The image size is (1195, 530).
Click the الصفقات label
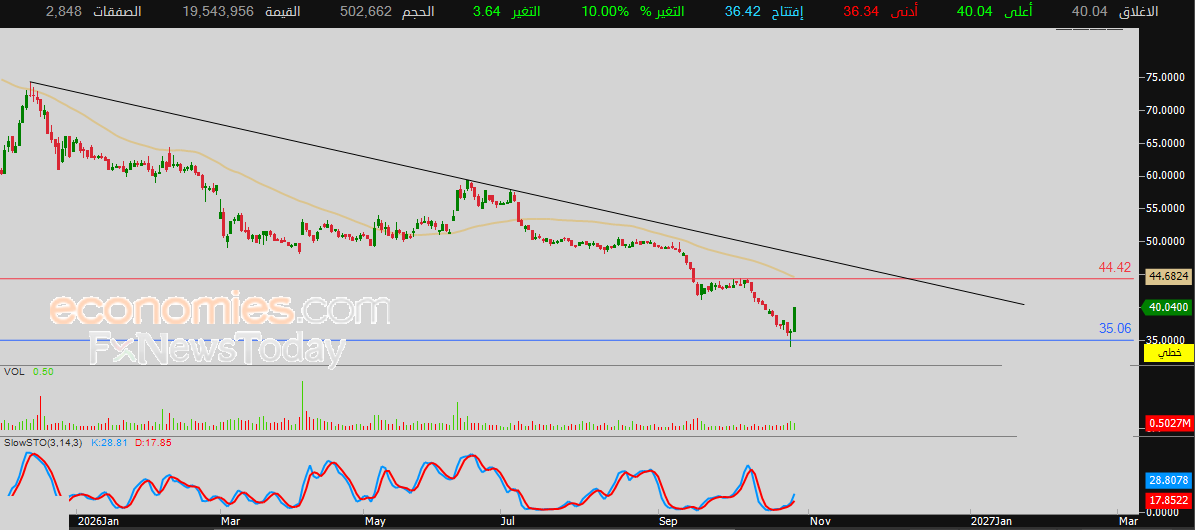coord(118,11)
